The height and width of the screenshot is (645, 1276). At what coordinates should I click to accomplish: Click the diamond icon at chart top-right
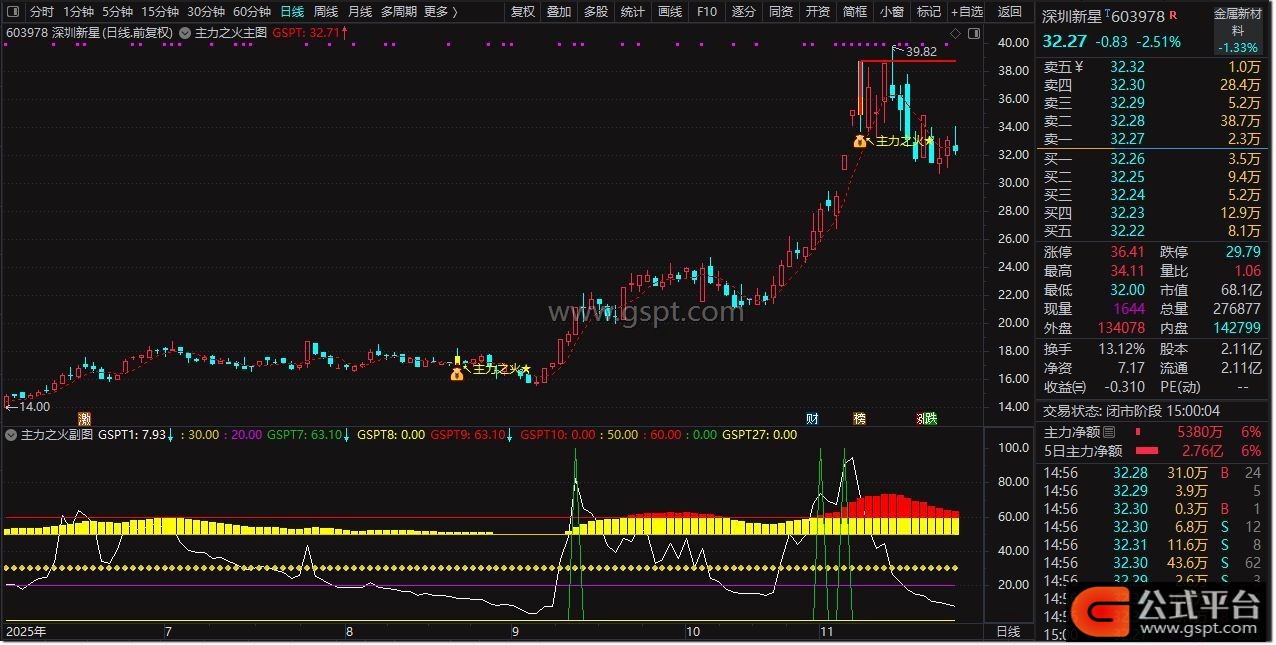click(955, 34)
